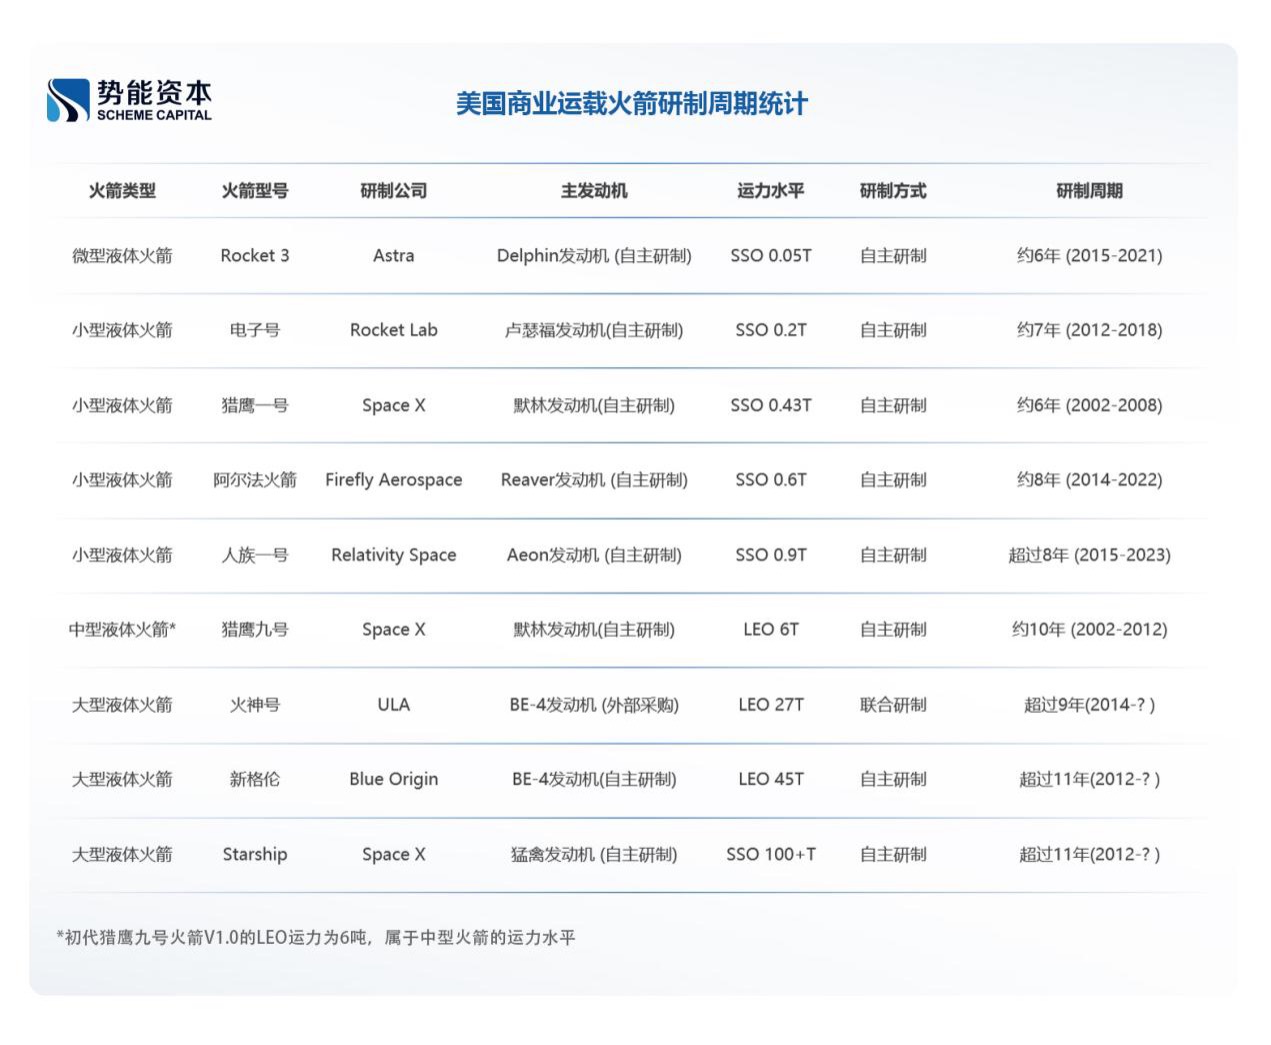The width and height of the screenshot is (1271, 1045).
Task: Click 约8年 (2014-2022) cell
Action: (x=1089, y=480)
